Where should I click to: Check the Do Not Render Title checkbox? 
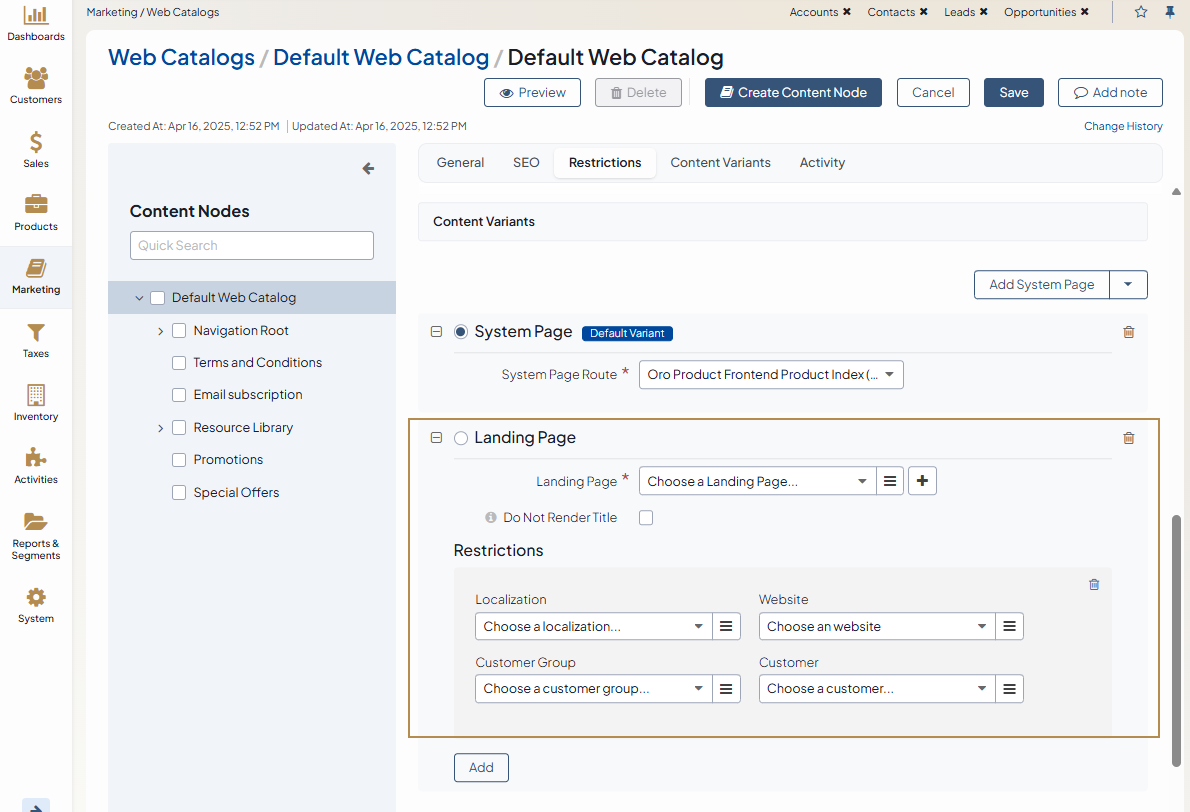pyautogui.click(x=646, y=518)
